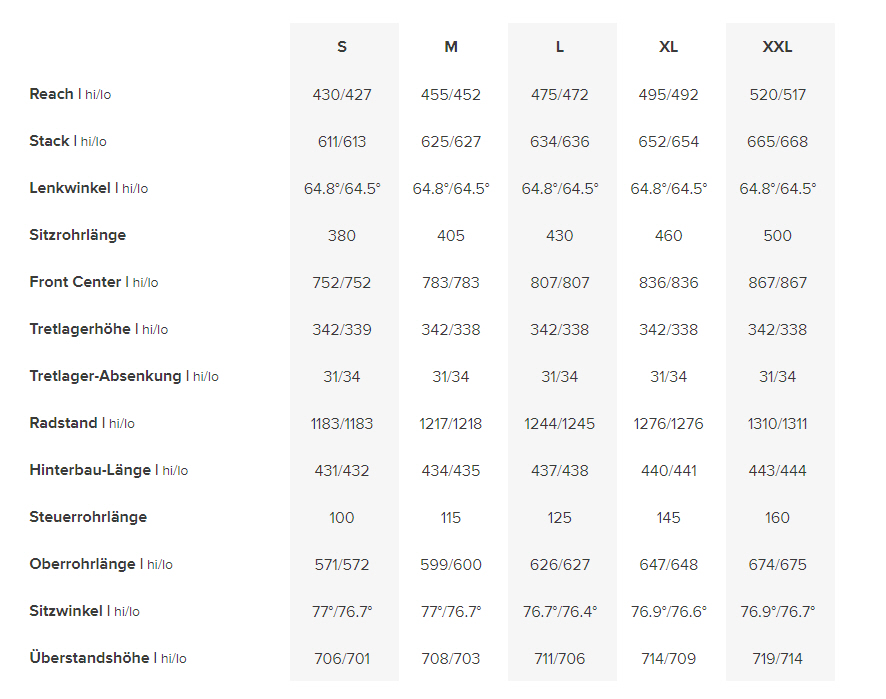
Task: Select the Stack row label
Action: 50,141
